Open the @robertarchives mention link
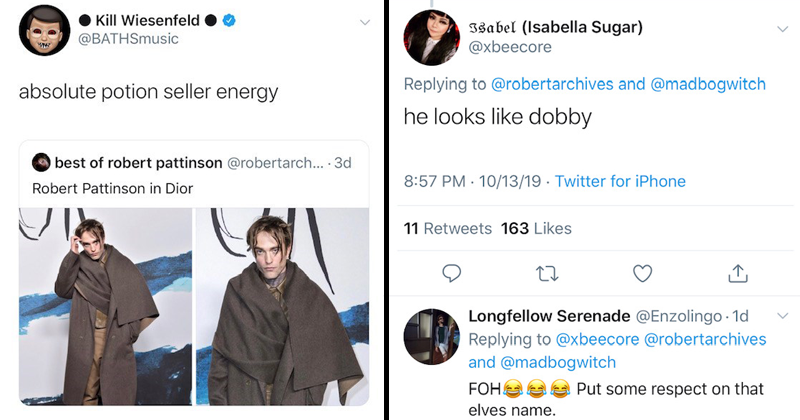 [552, 84]
